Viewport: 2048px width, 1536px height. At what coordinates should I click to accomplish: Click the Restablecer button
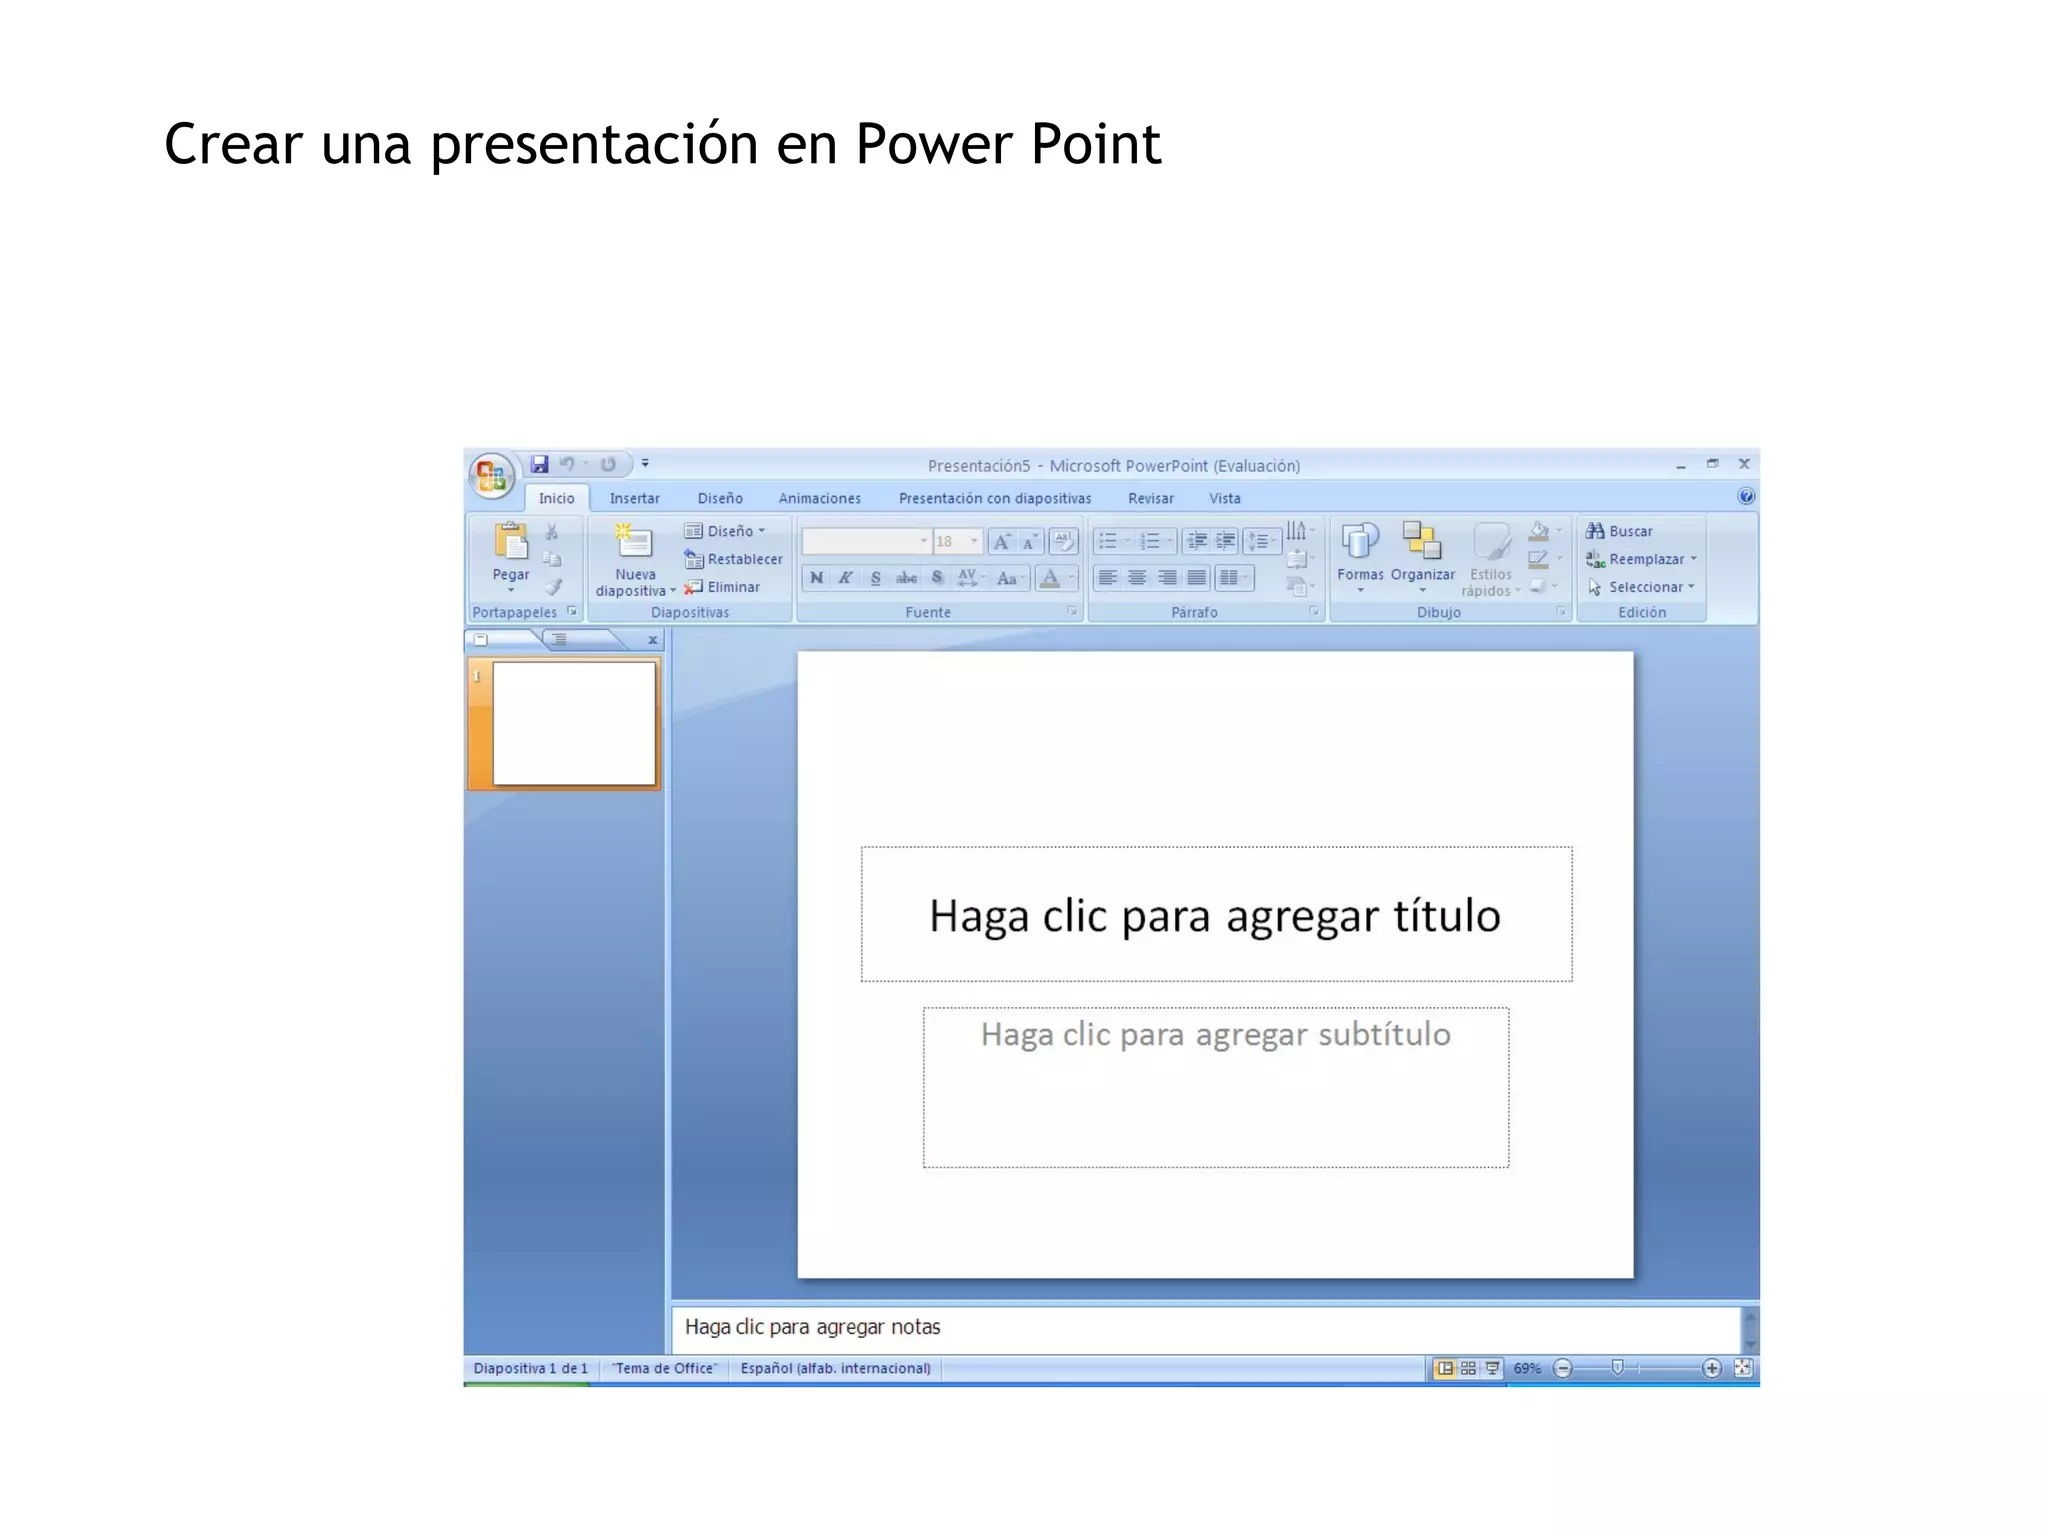click(x=734, y=559)
